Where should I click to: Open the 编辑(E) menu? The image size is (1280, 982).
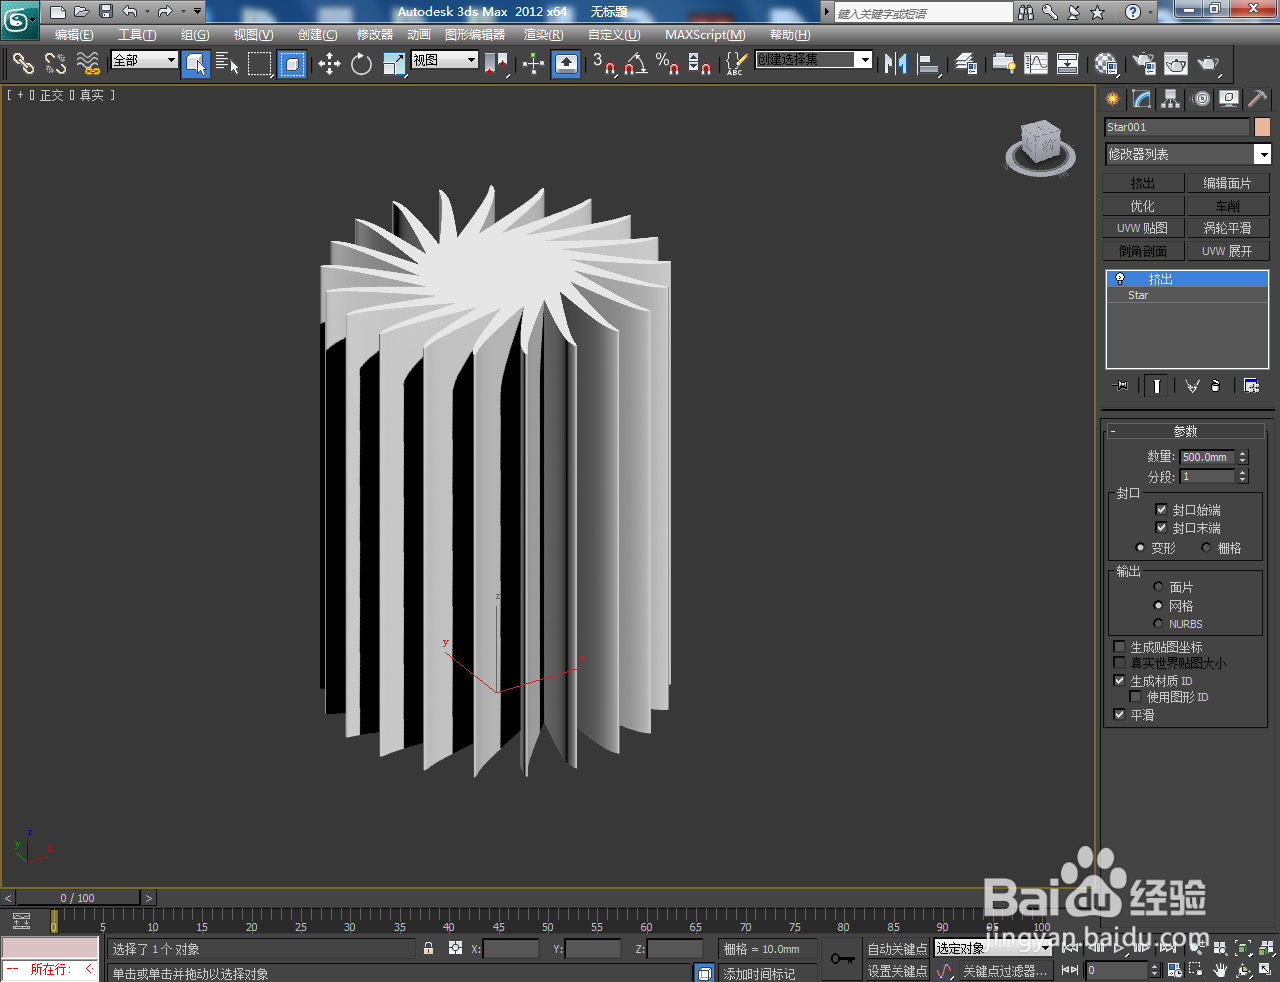(74, 35)
